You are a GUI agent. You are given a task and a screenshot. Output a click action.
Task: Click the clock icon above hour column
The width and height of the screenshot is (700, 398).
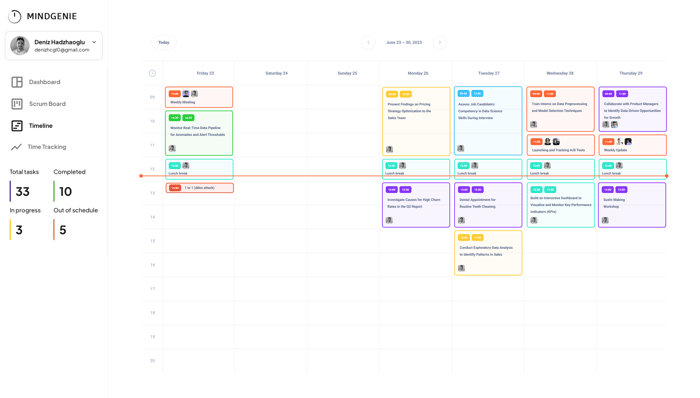pos(152,73)
